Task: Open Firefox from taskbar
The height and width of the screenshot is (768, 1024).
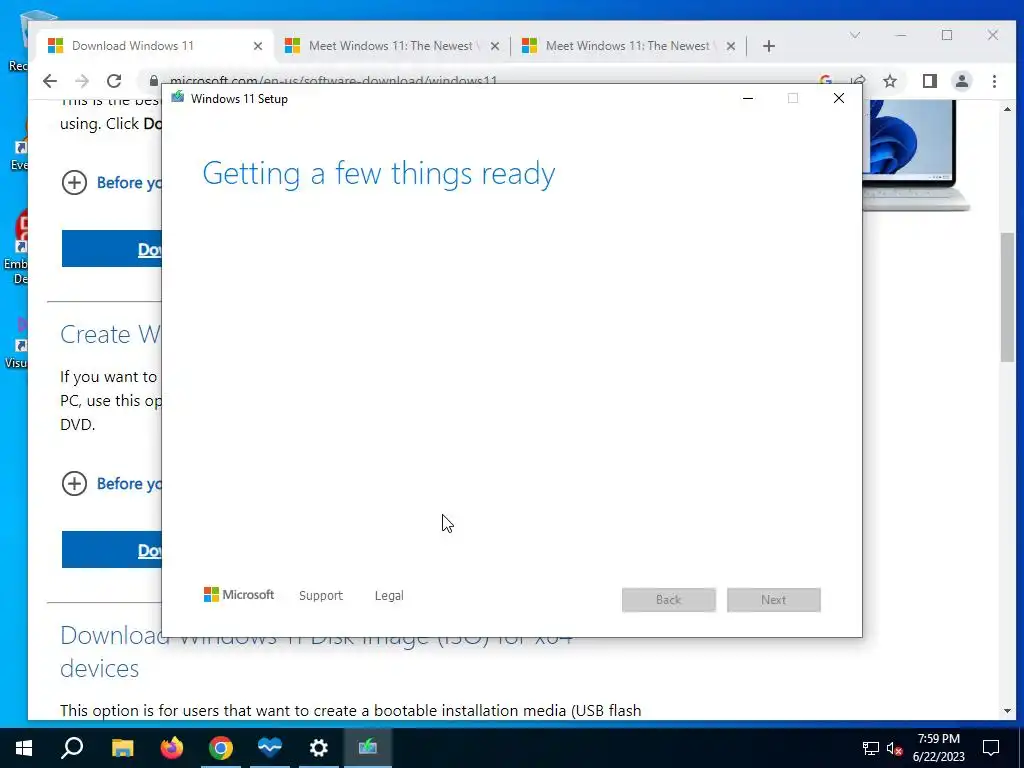Action: coord(172,748)
